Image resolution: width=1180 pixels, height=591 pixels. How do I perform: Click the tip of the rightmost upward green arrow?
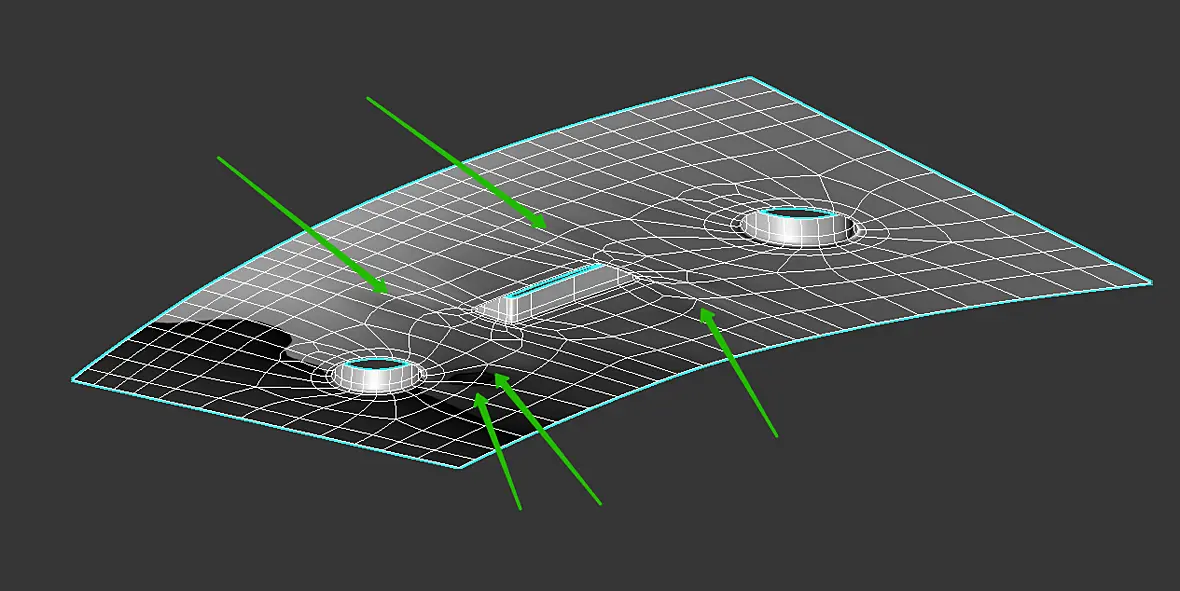[703, 310]
